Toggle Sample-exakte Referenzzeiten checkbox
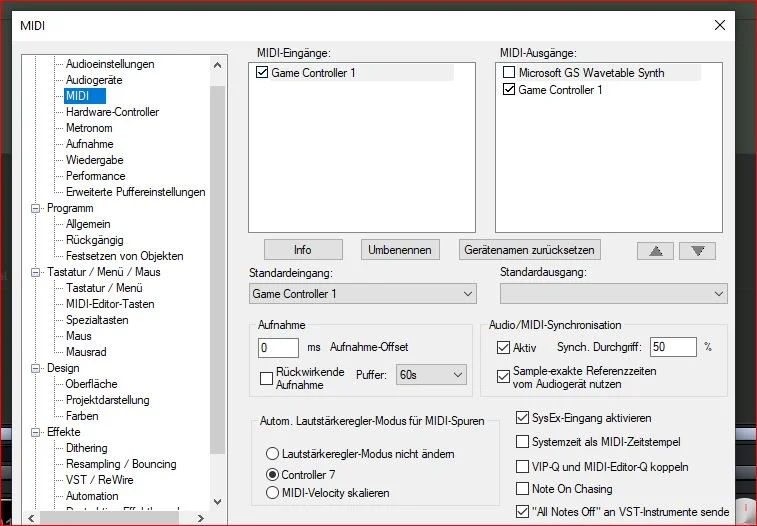 (x=503, y=376)
